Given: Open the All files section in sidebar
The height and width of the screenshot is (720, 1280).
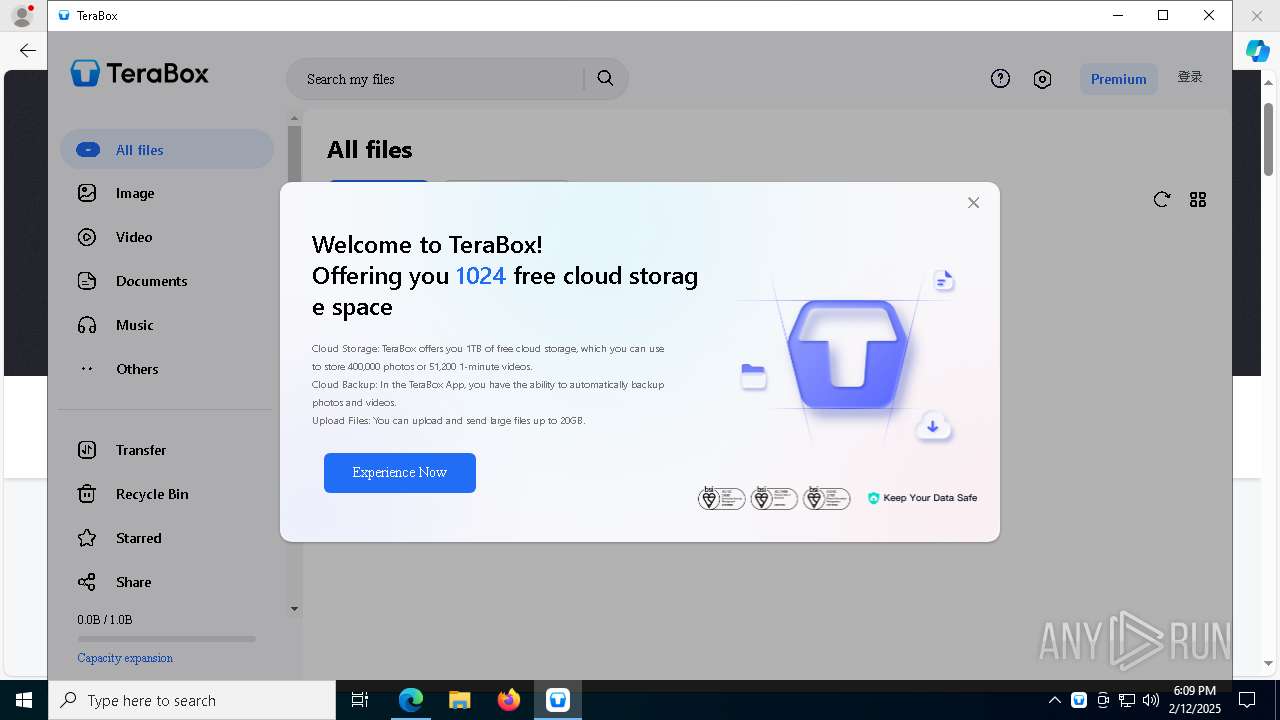Looking at the screenshot, I should coord(167,150).
